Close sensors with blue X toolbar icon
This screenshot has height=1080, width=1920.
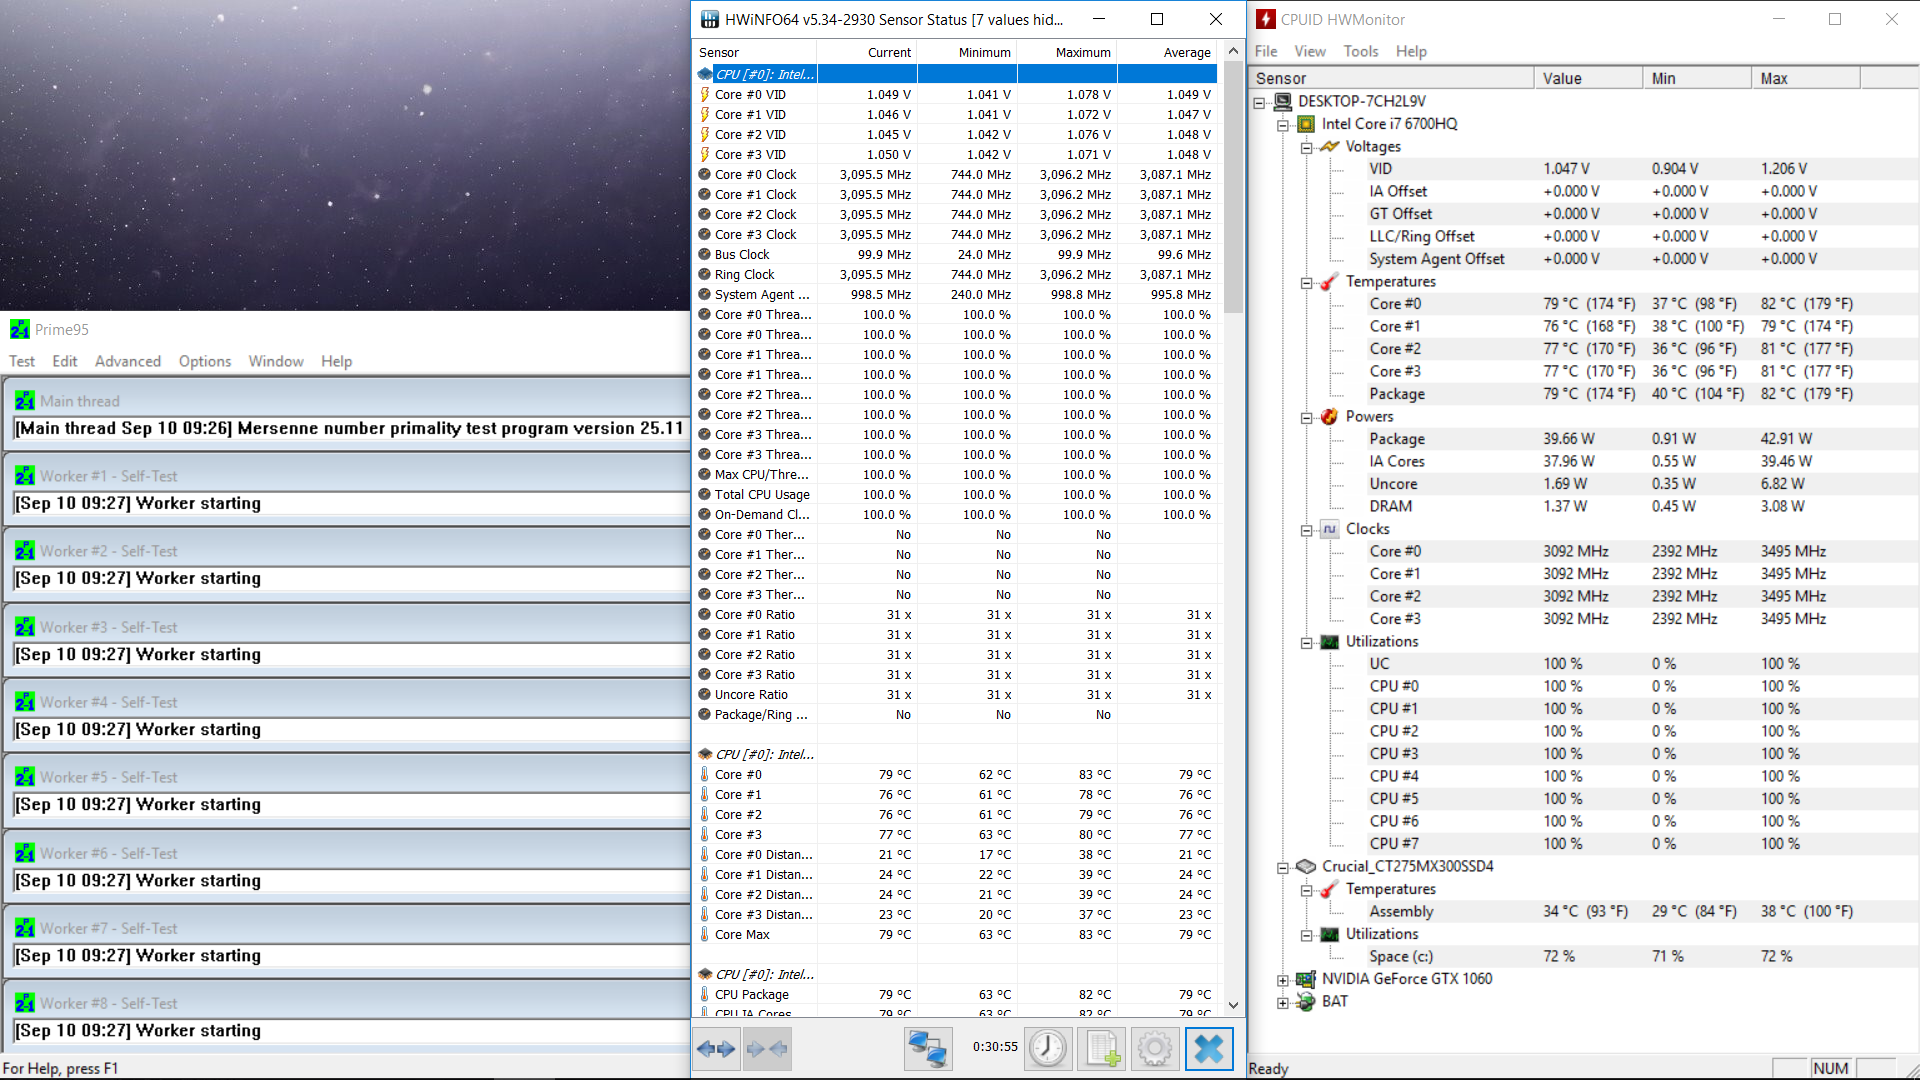tap(1209, 1048)
